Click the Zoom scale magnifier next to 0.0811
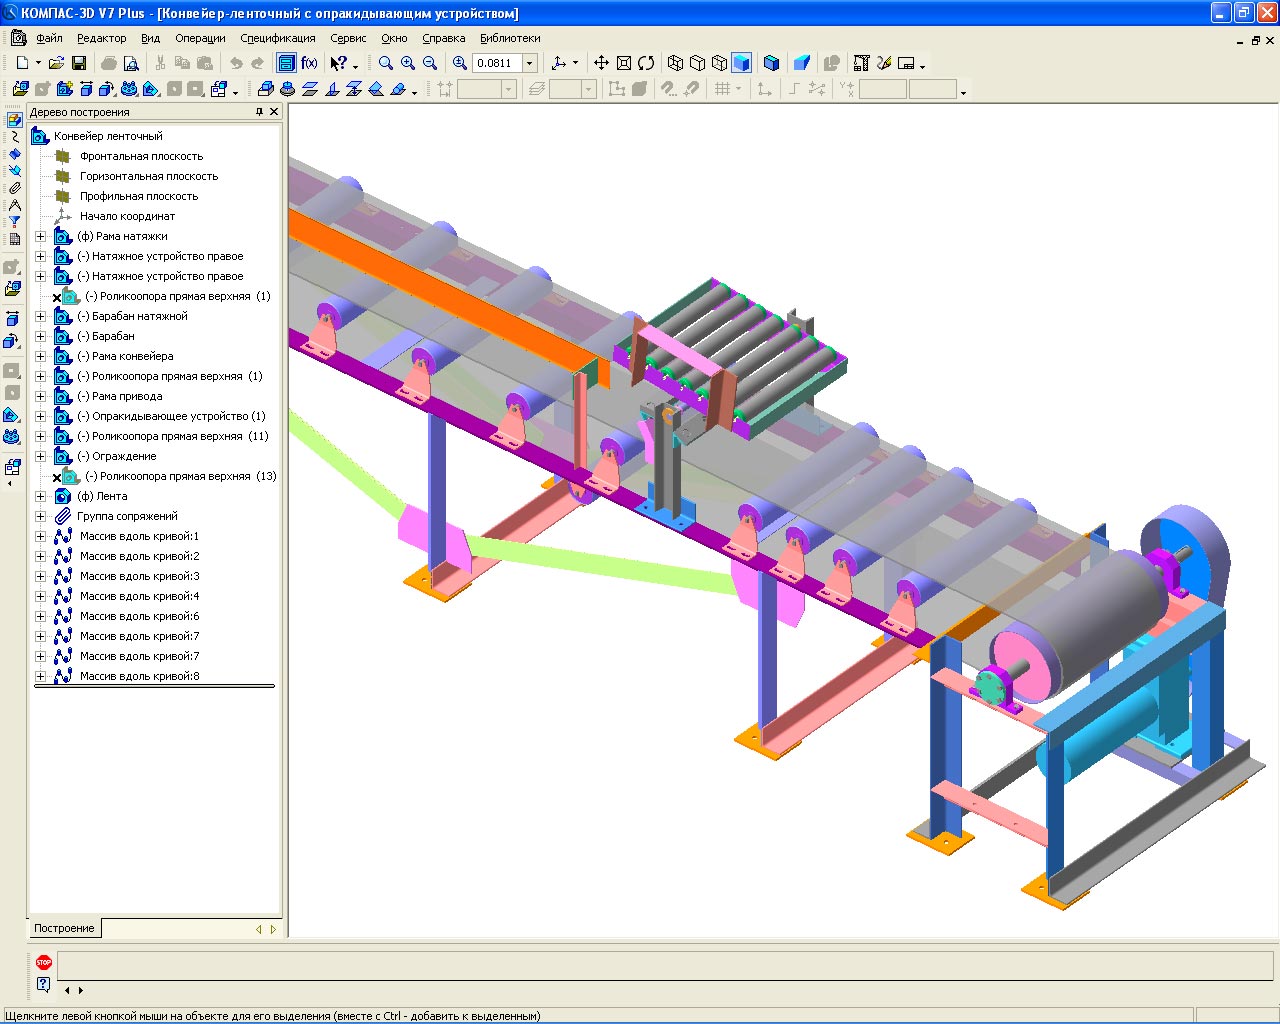1280x1024 pixels. (x=460, y=63)
